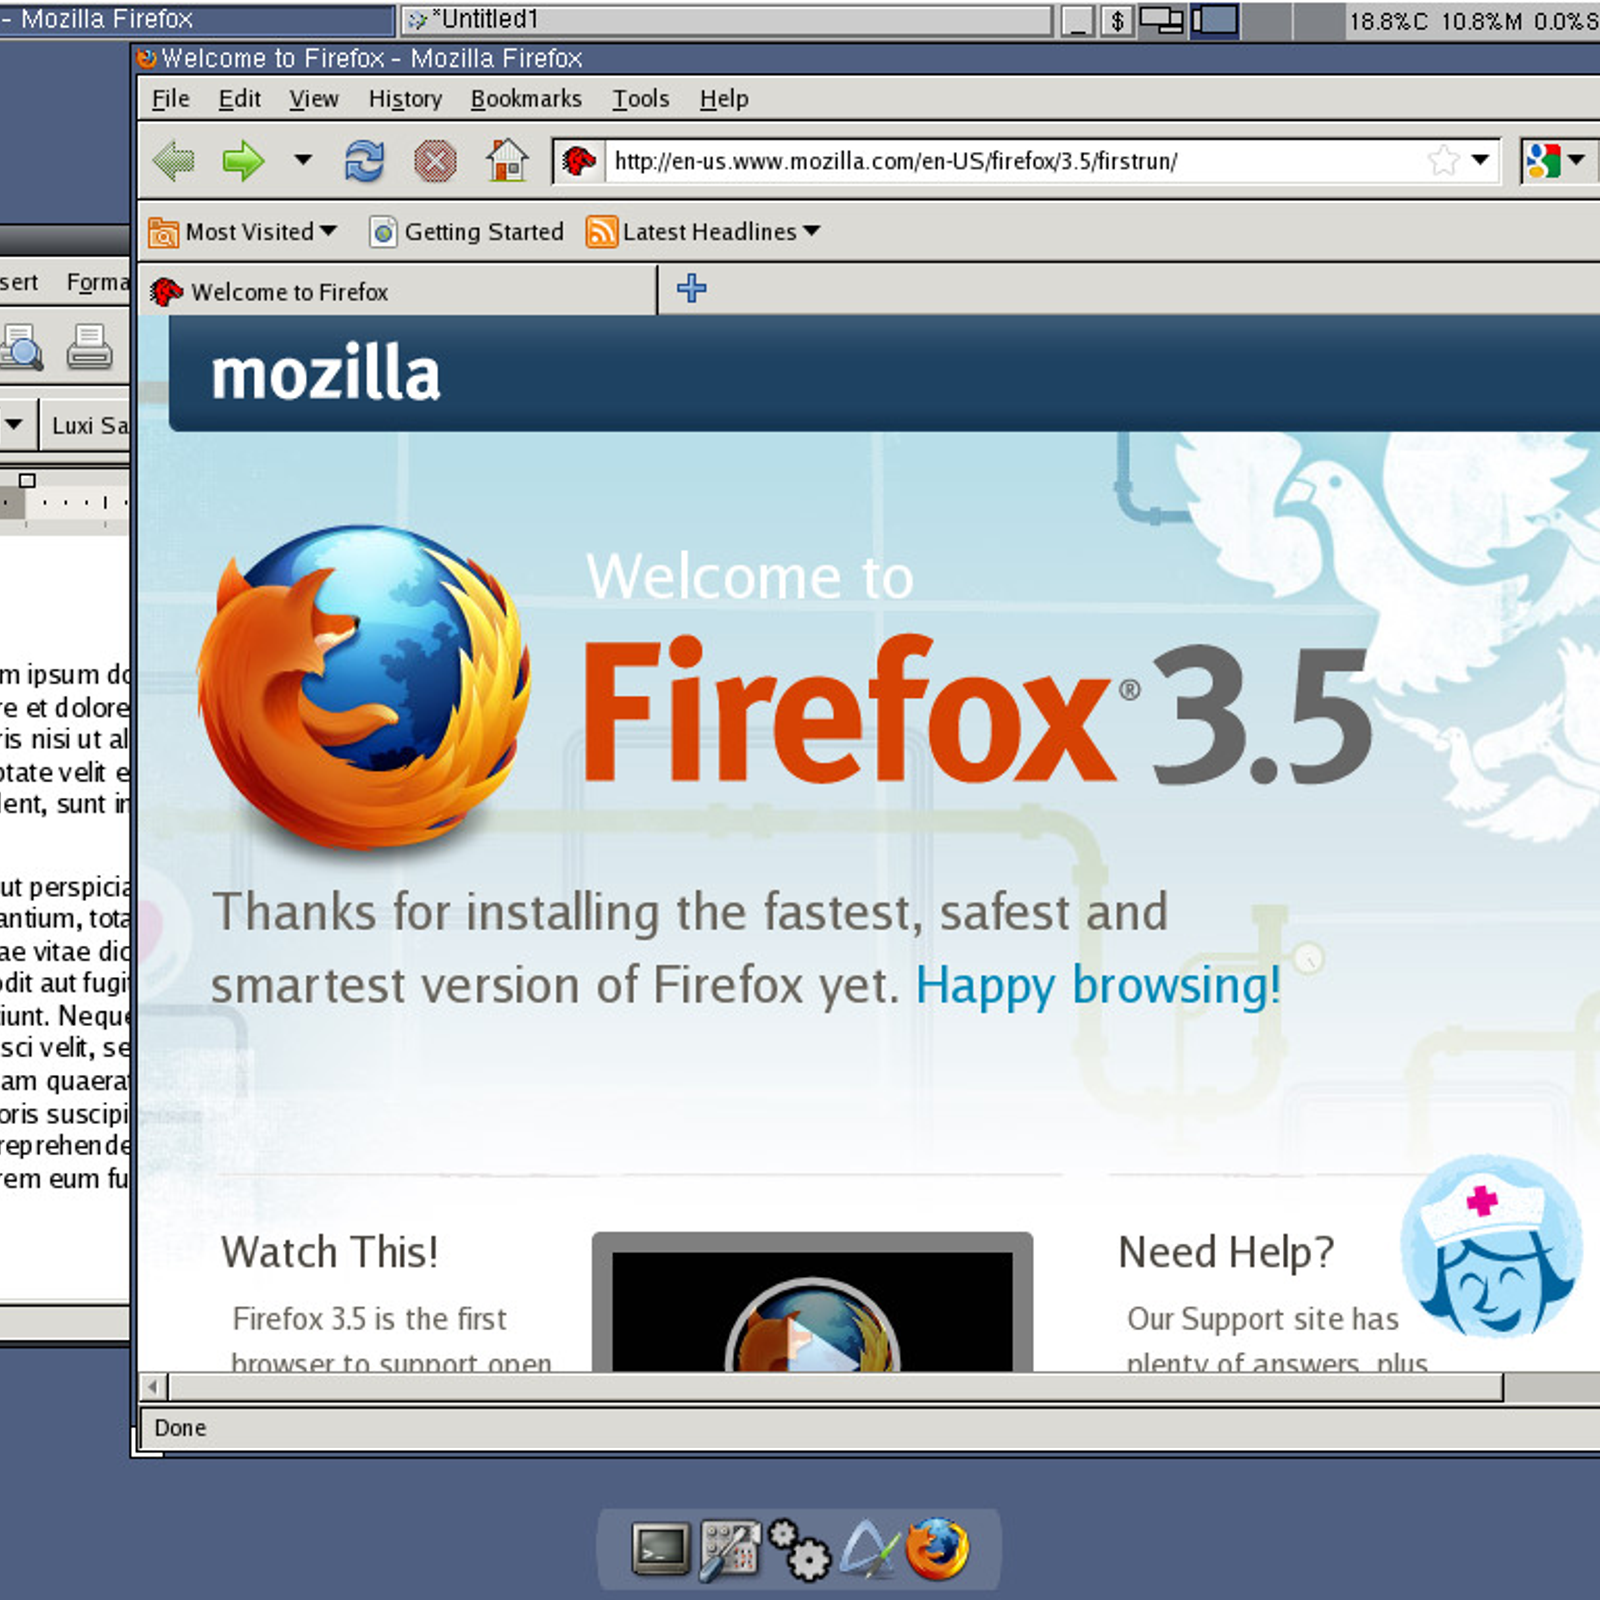Open the gears settings dock icon
The height and width of the screenshot is (1600, 1600).
click(799, 1550)
